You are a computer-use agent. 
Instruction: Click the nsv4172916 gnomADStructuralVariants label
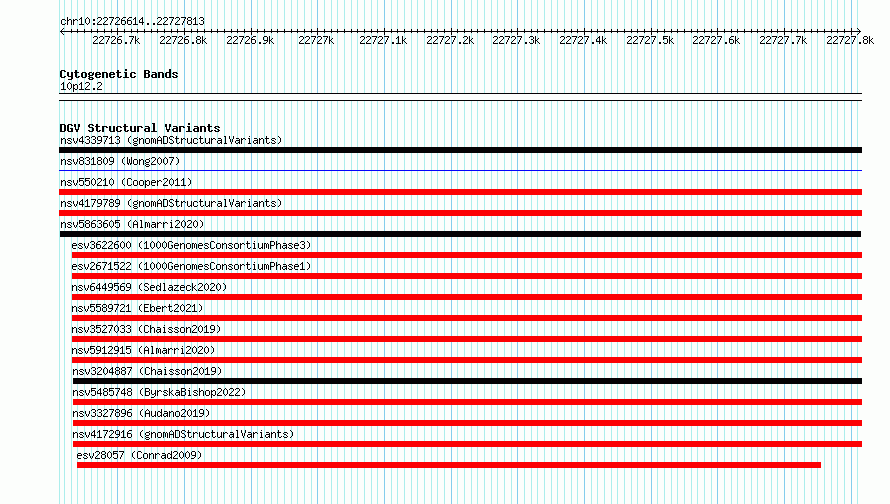[183, 434]
